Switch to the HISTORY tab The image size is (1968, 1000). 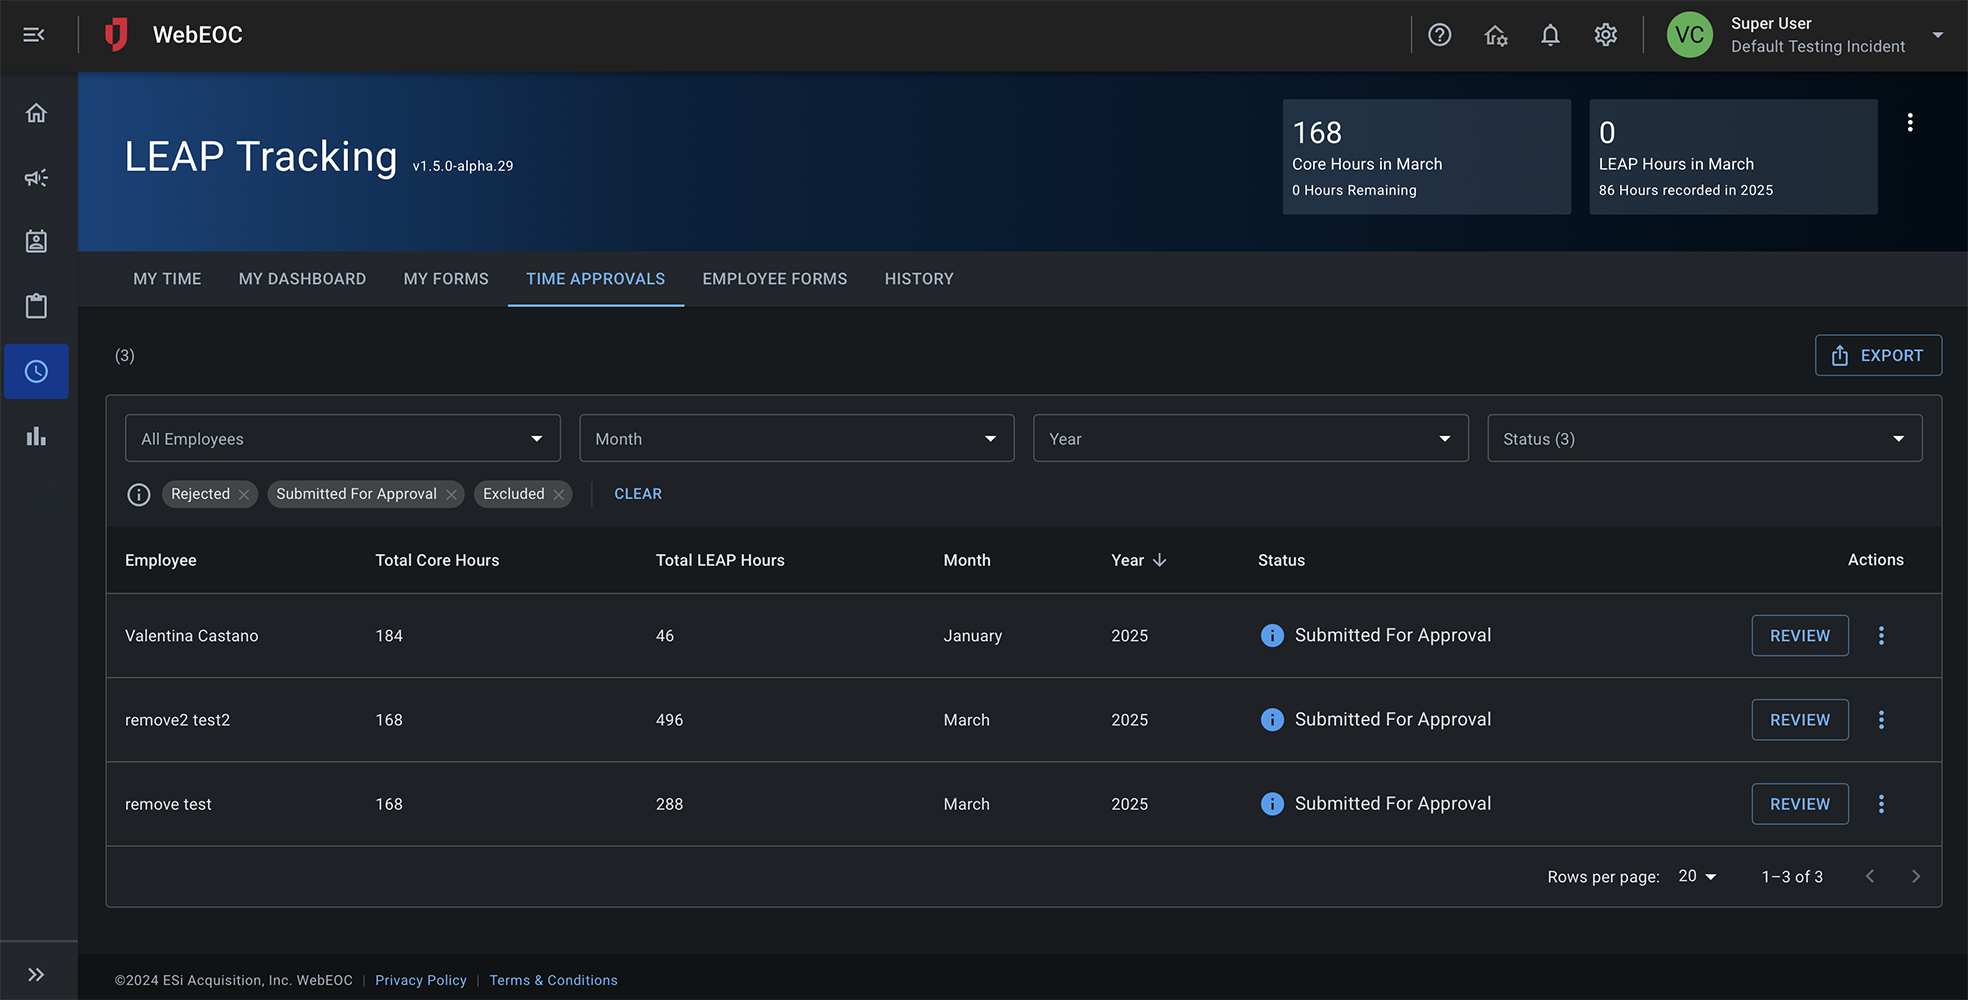coord(919,279)
